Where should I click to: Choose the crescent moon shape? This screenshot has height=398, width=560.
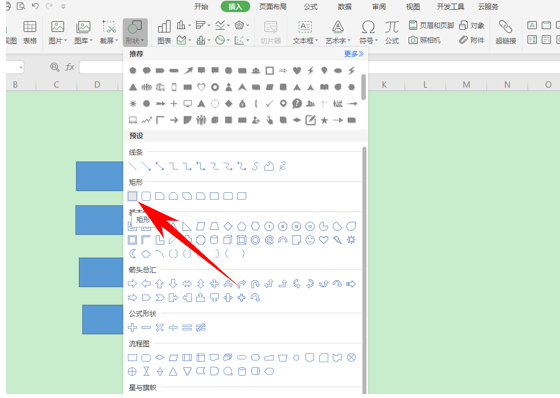[132, 254]
